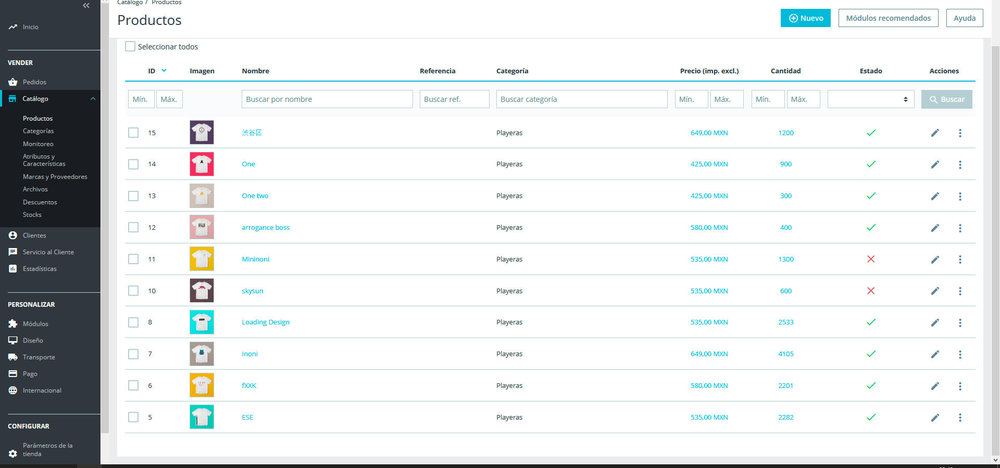This screenshot has height=468, width=1000.
Task: Toggle the Mininoni status red cross
Action: [871, 259]
